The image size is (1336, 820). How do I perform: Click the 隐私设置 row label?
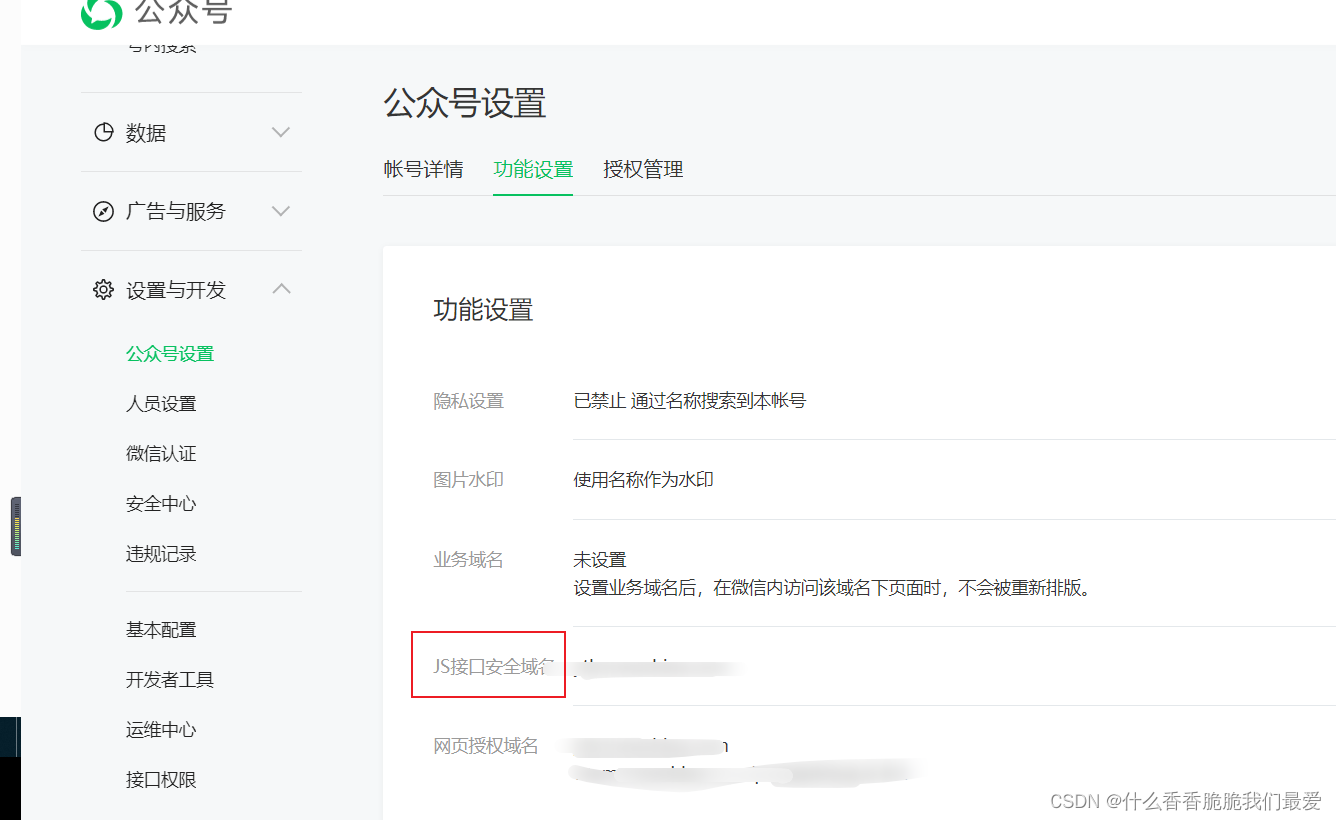point(468,401)
